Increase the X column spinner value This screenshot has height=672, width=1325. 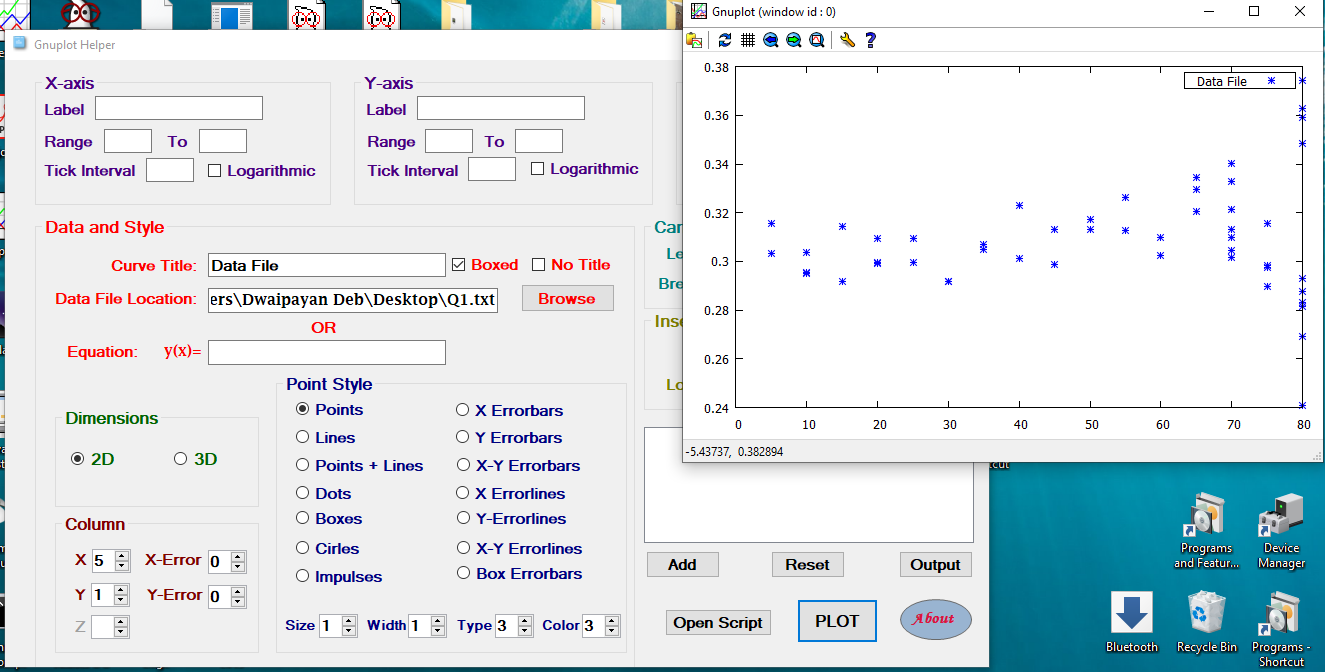pyautogui.click(x=122, y=556)
